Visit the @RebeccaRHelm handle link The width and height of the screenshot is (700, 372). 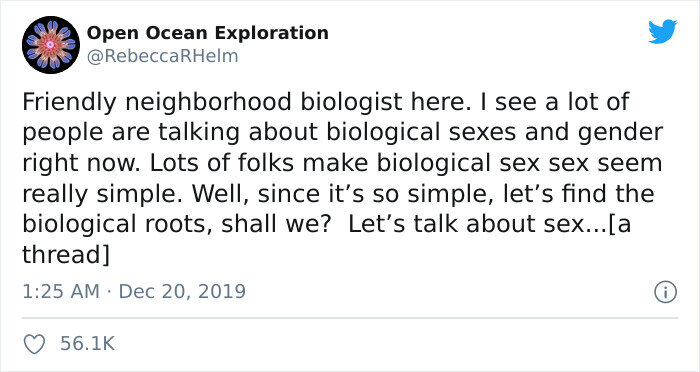pyautogui.click(x=162, y=56)
